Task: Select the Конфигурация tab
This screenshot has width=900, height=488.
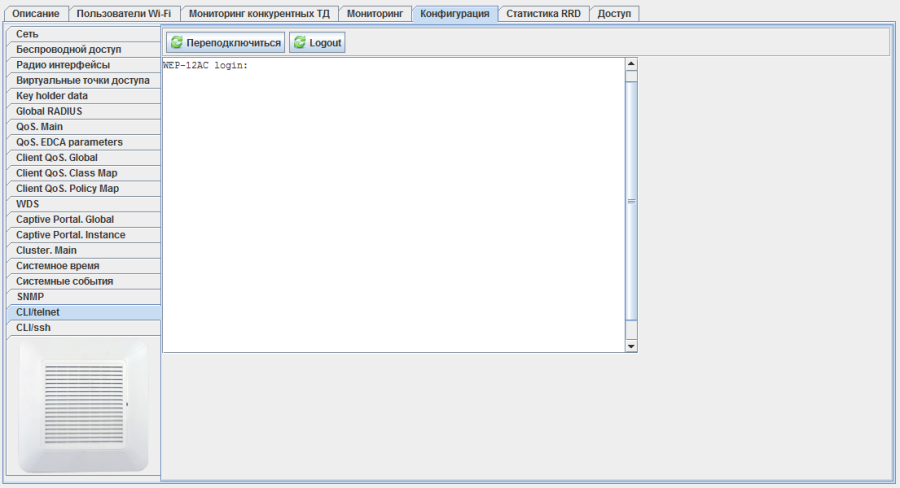Action: 455,13
